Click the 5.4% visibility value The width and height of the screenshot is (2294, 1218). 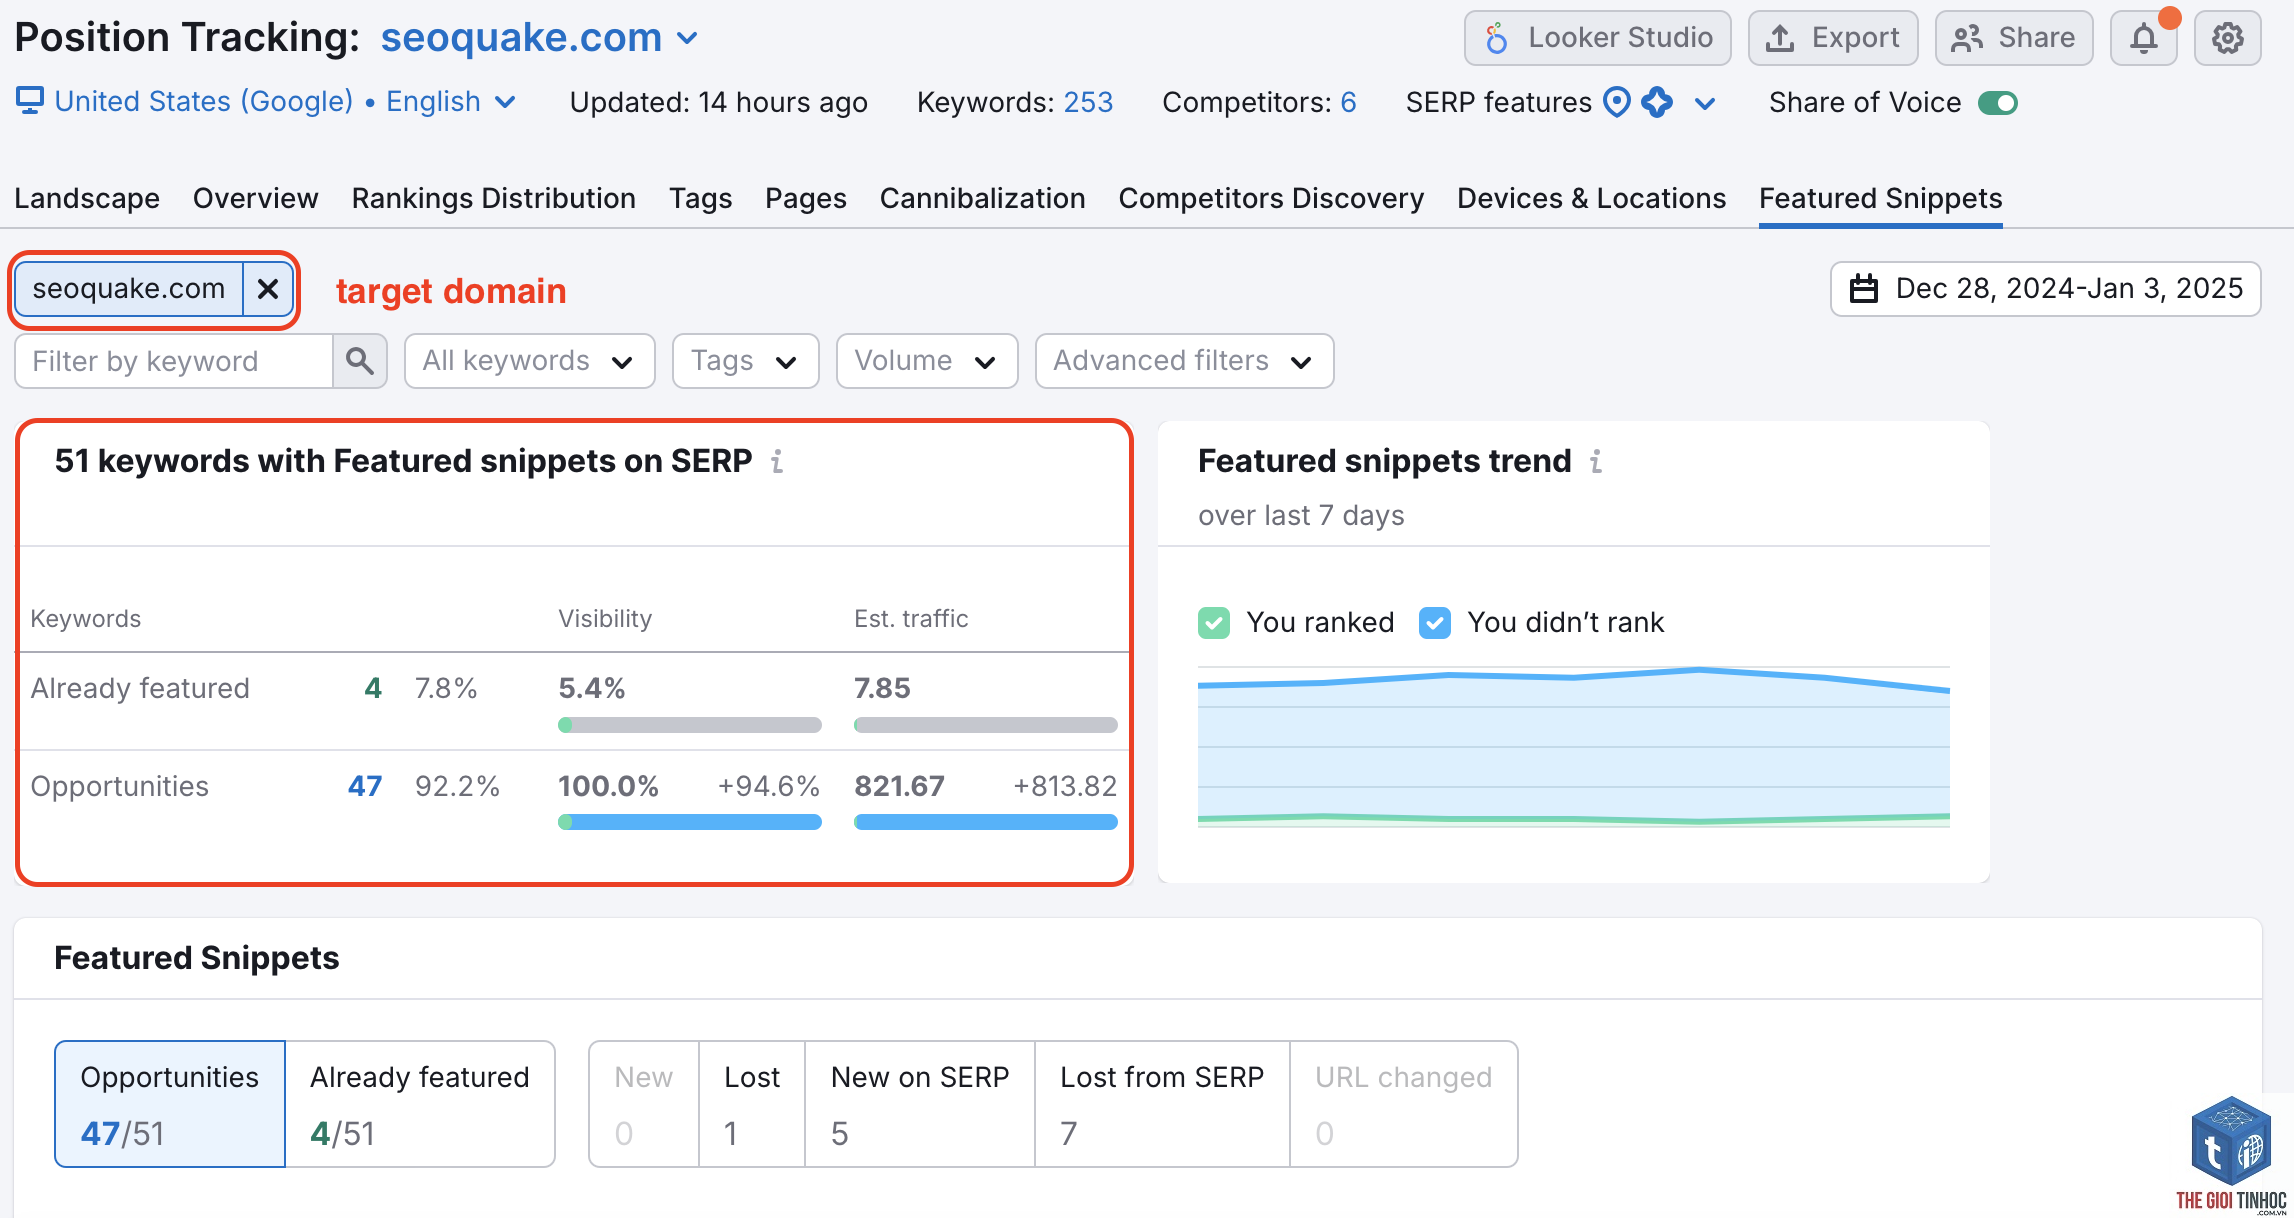tap(591, 688)
